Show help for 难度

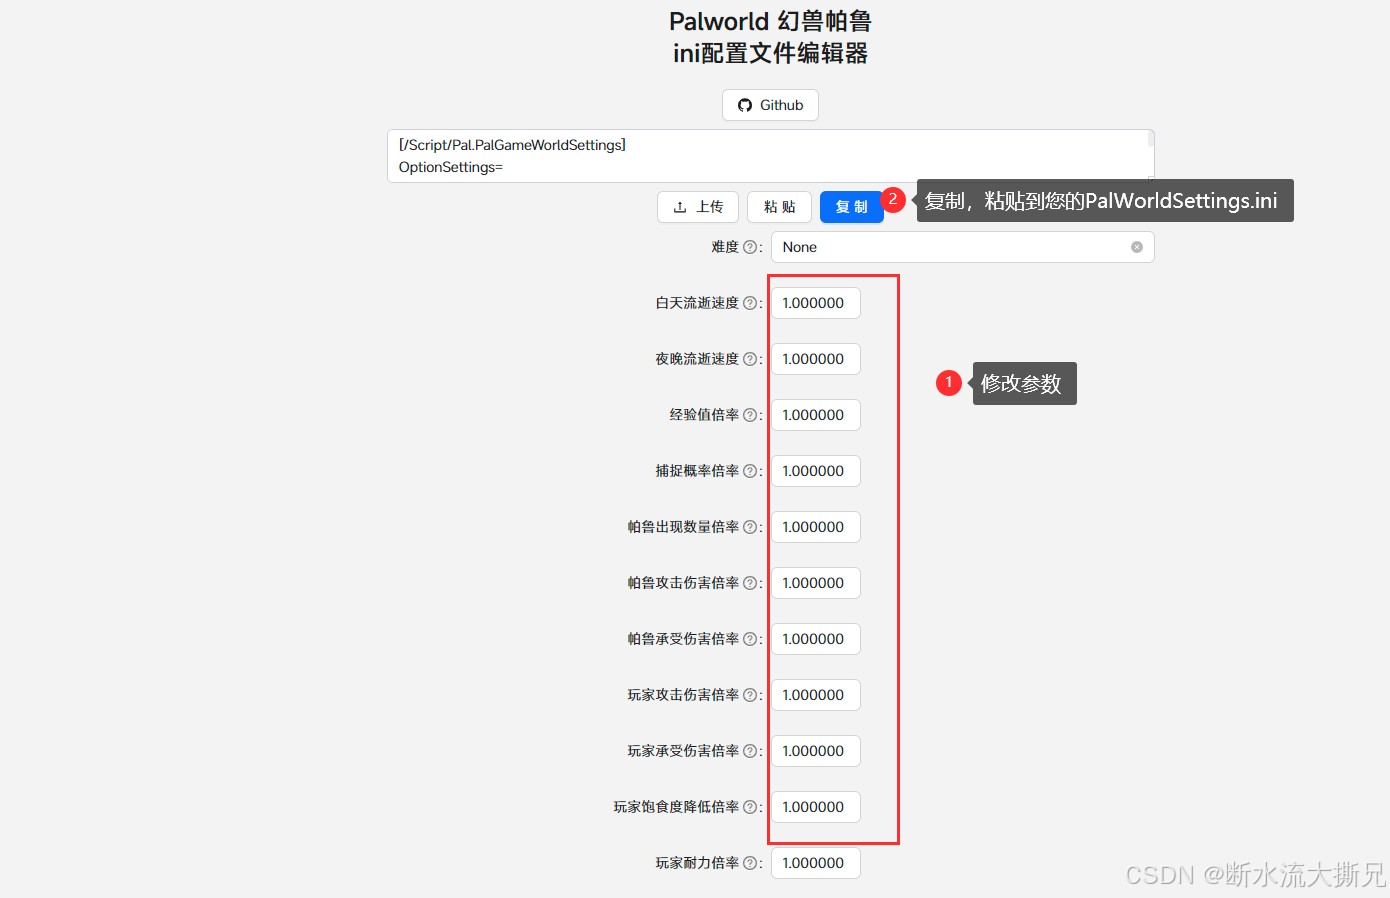tap(750, 247)
